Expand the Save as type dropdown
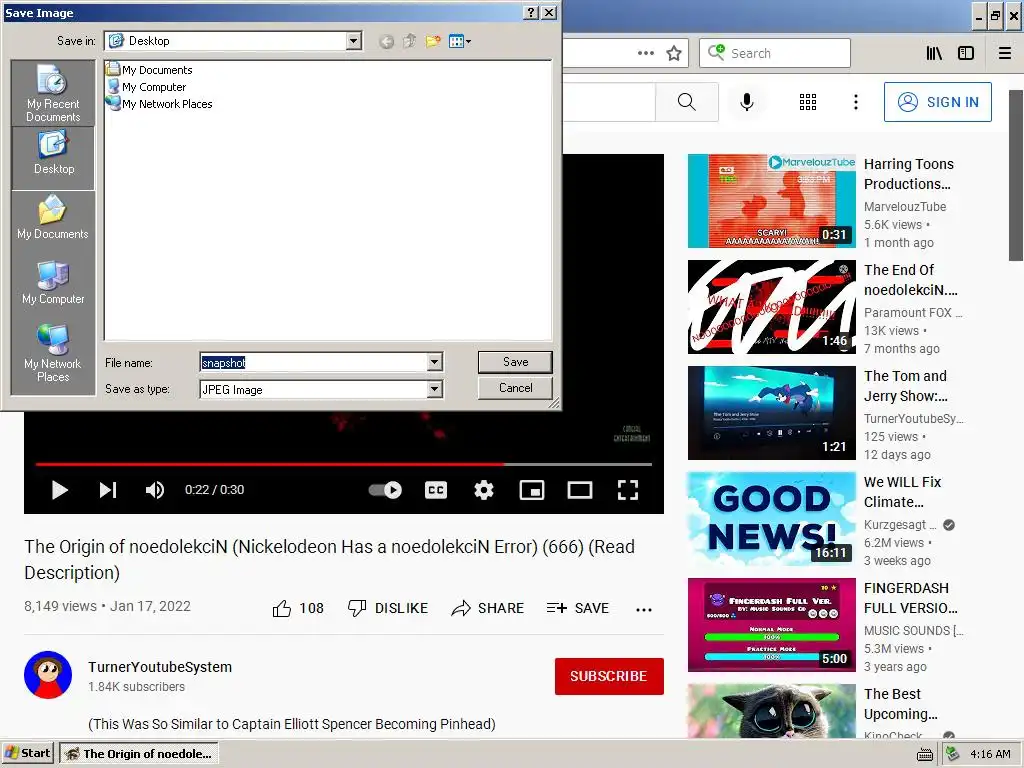Viewport: 1024px width, 768px height. [x=434, y=389]
